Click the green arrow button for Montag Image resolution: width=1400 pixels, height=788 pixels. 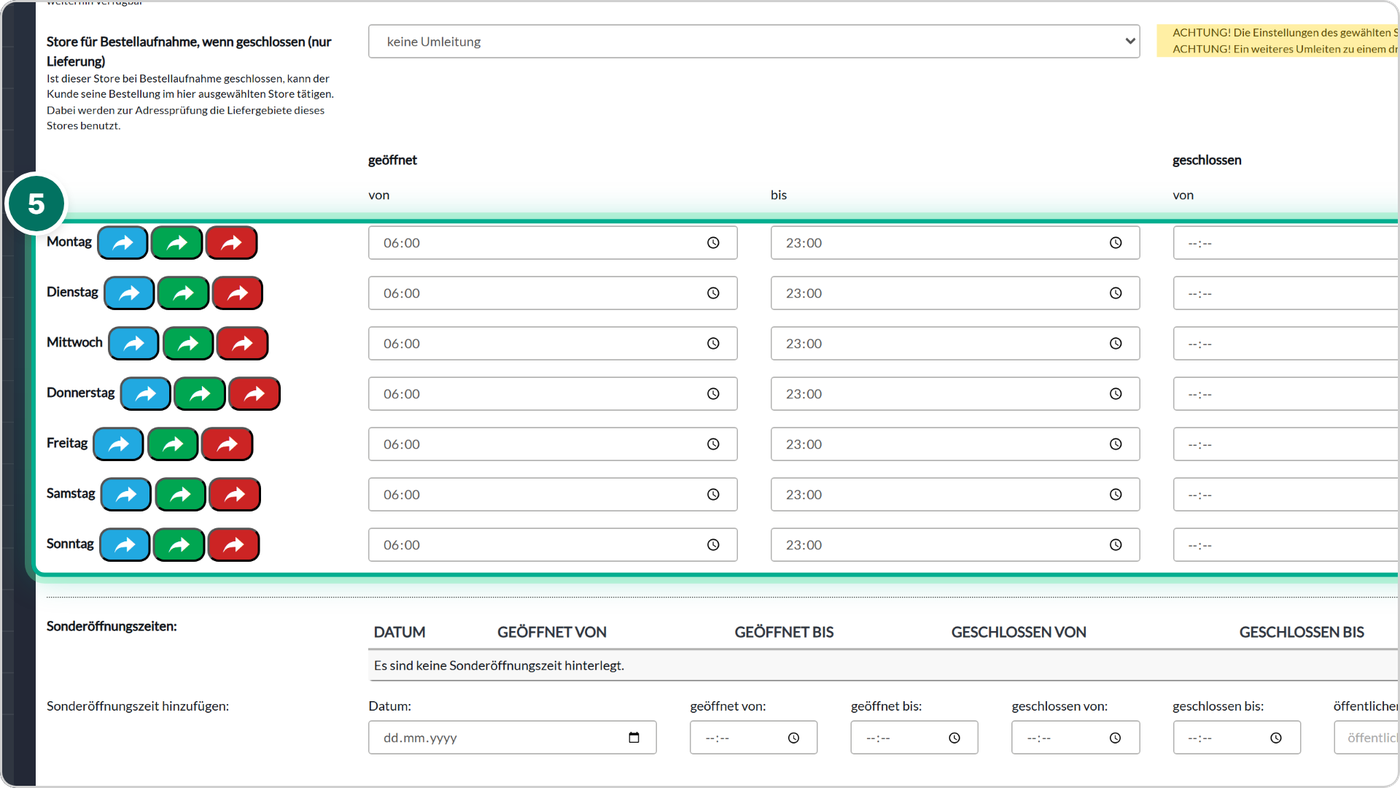click(176, 243)
